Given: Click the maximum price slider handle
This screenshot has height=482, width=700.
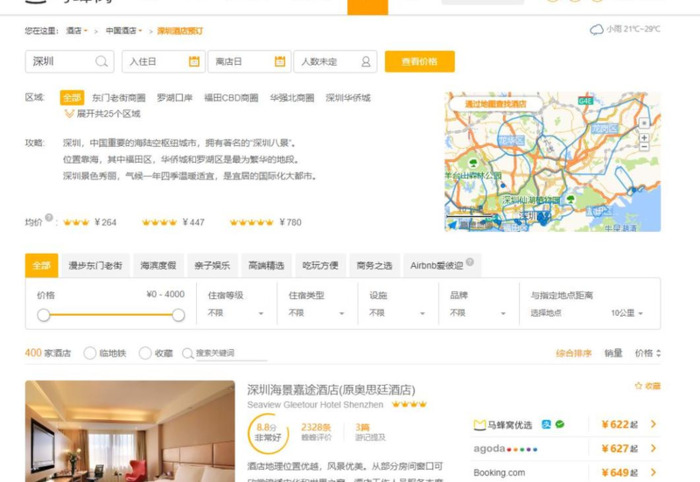Looking at the screenshot, I should (178, 315).
